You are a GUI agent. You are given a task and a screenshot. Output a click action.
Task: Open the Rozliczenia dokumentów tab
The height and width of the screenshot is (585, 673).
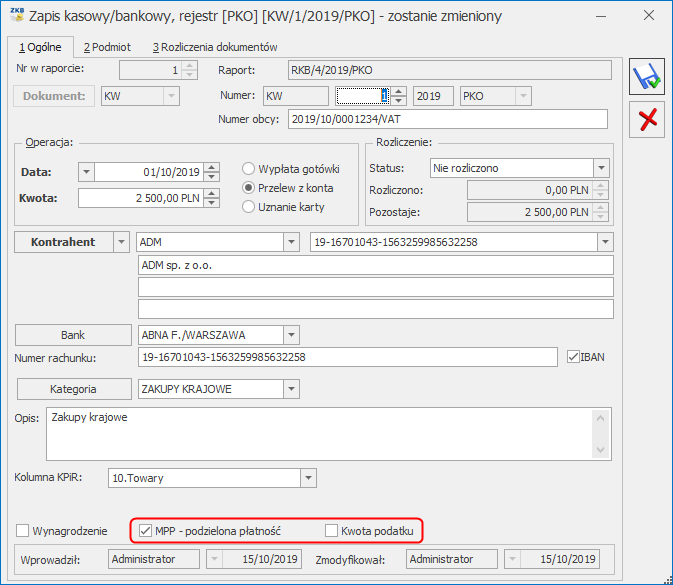215,47
